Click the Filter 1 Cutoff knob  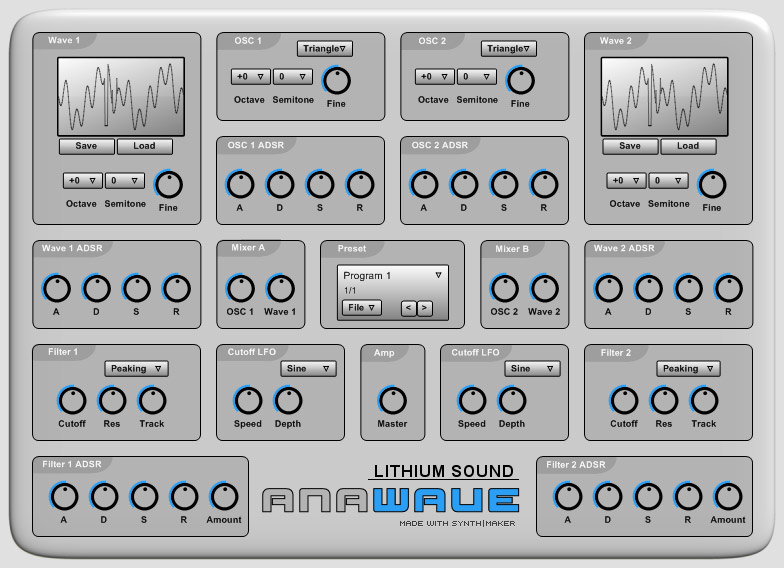click(72, 401)
